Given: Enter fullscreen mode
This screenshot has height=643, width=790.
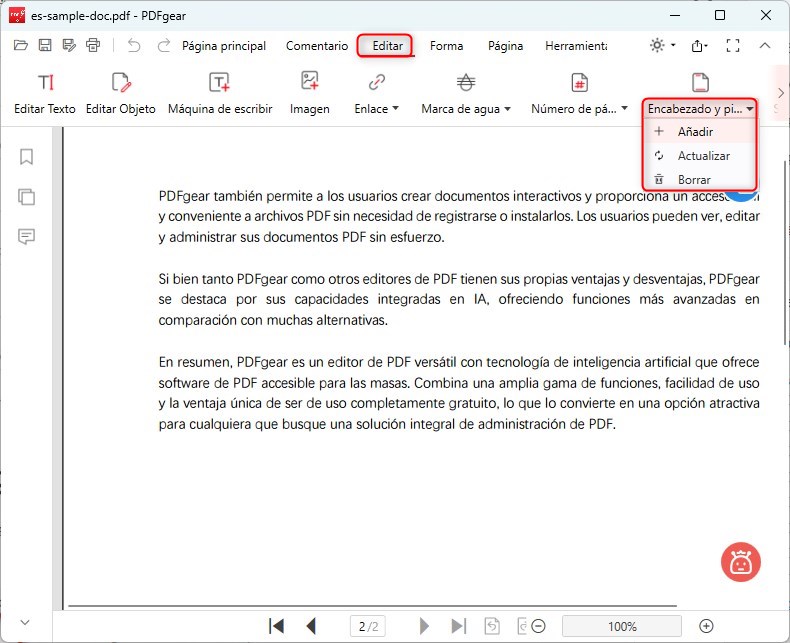Looking at the screenshot, I should 733,46.
